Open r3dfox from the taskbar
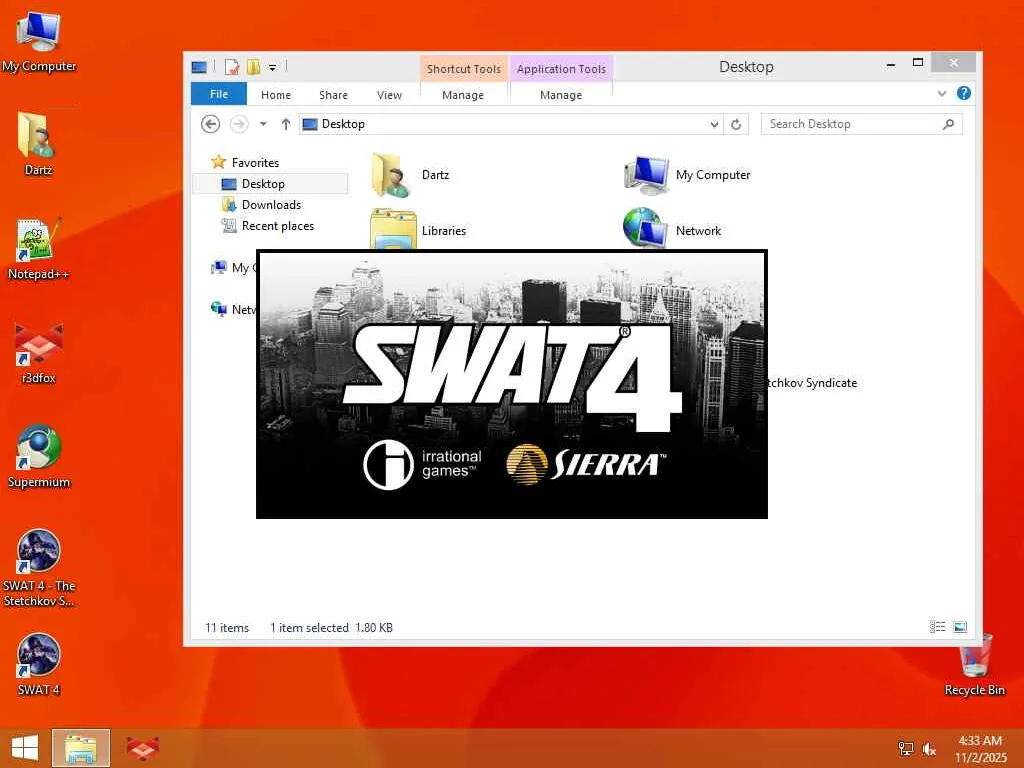The image size is (1024, 768). (x=142, y=748)
